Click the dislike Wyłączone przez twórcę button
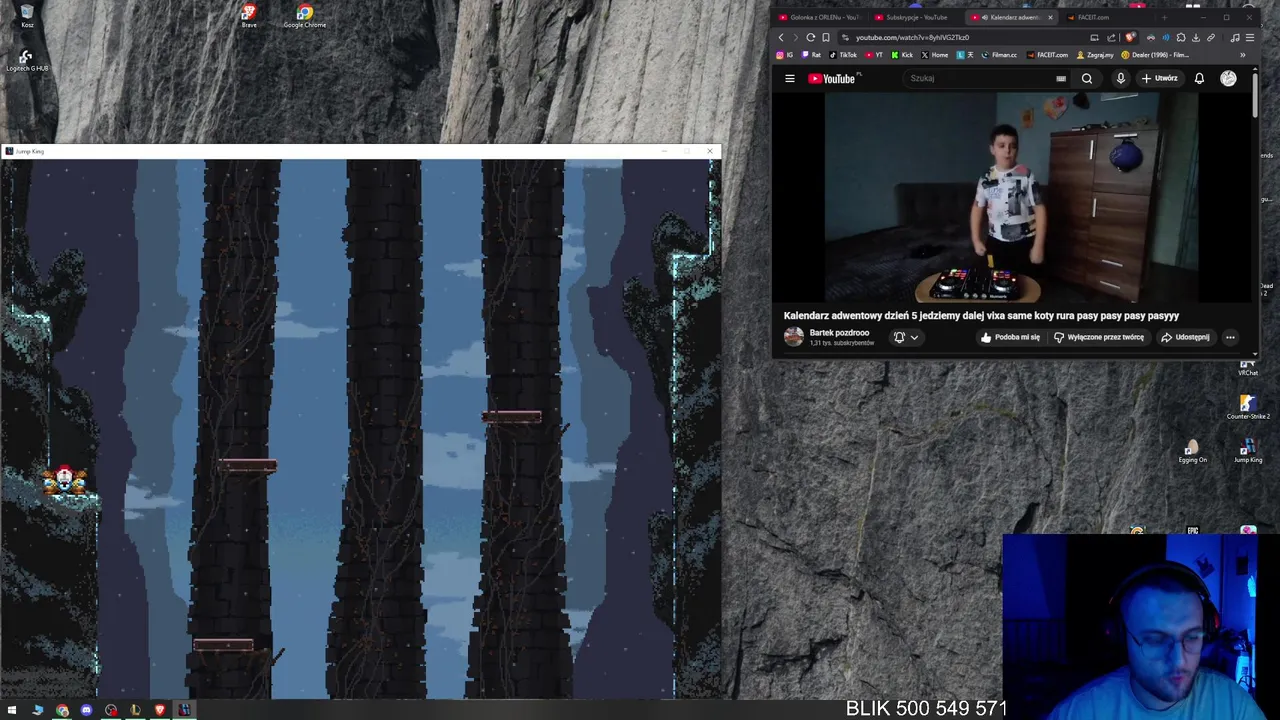This screenshot has height=720, width=1280. pyautogui.click(x=1098, y=337)
